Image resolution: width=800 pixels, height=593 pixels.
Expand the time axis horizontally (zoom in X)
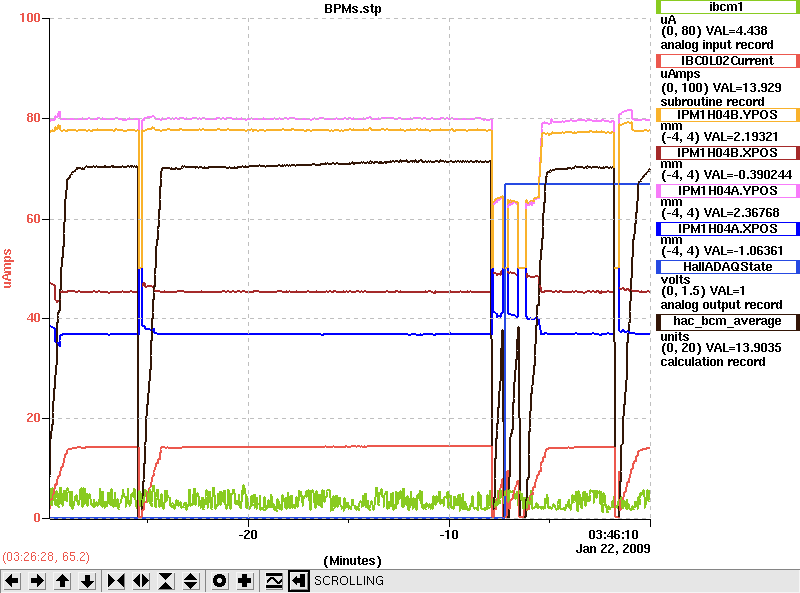141,581
